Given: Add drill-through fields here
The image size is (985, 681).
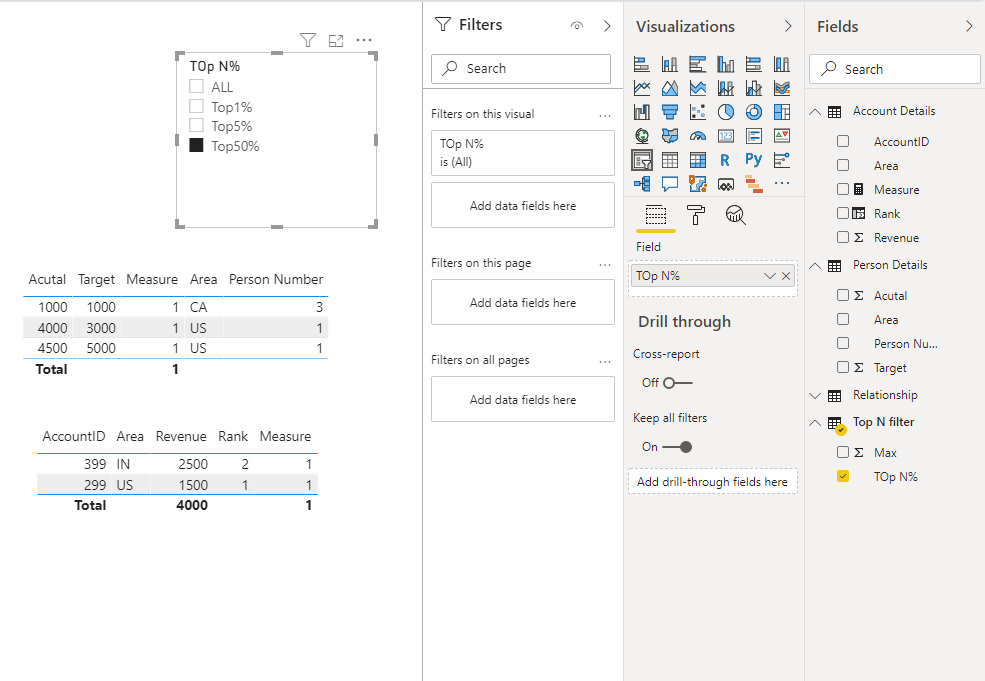Looking at the screenshot, I should click(x=712, y=481).
